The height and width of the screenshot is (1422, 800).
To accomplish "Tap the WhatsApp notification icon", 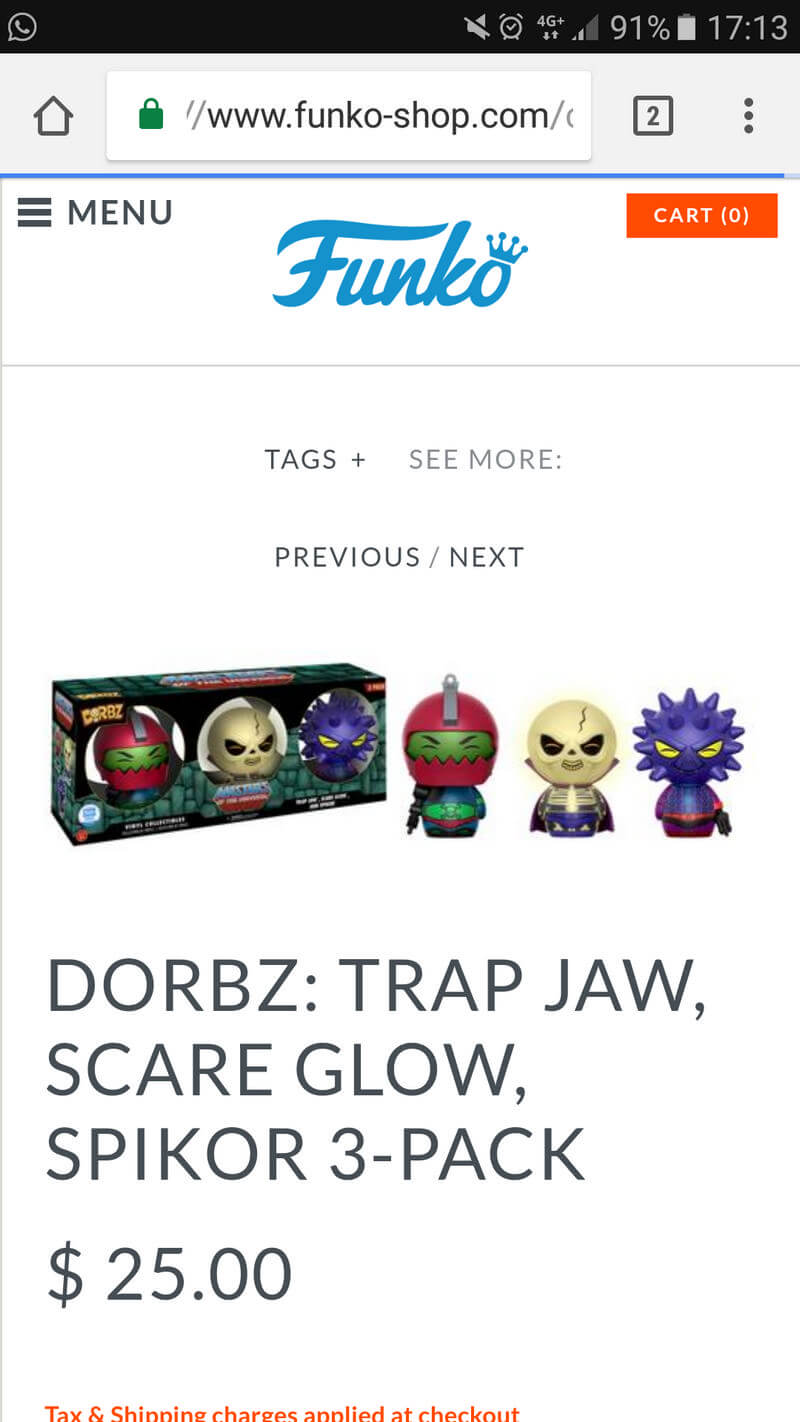I will click(22, 25).
